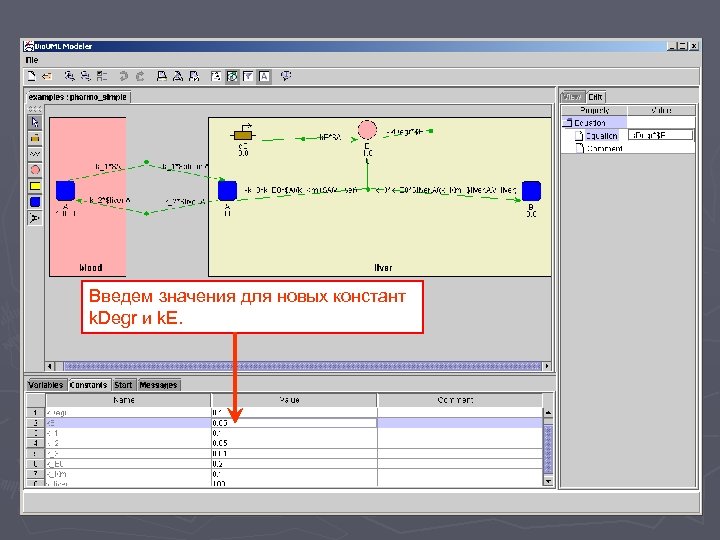Click the Name column header in constants table
Viewport: 720px width, 540px height.
point(128,400)
